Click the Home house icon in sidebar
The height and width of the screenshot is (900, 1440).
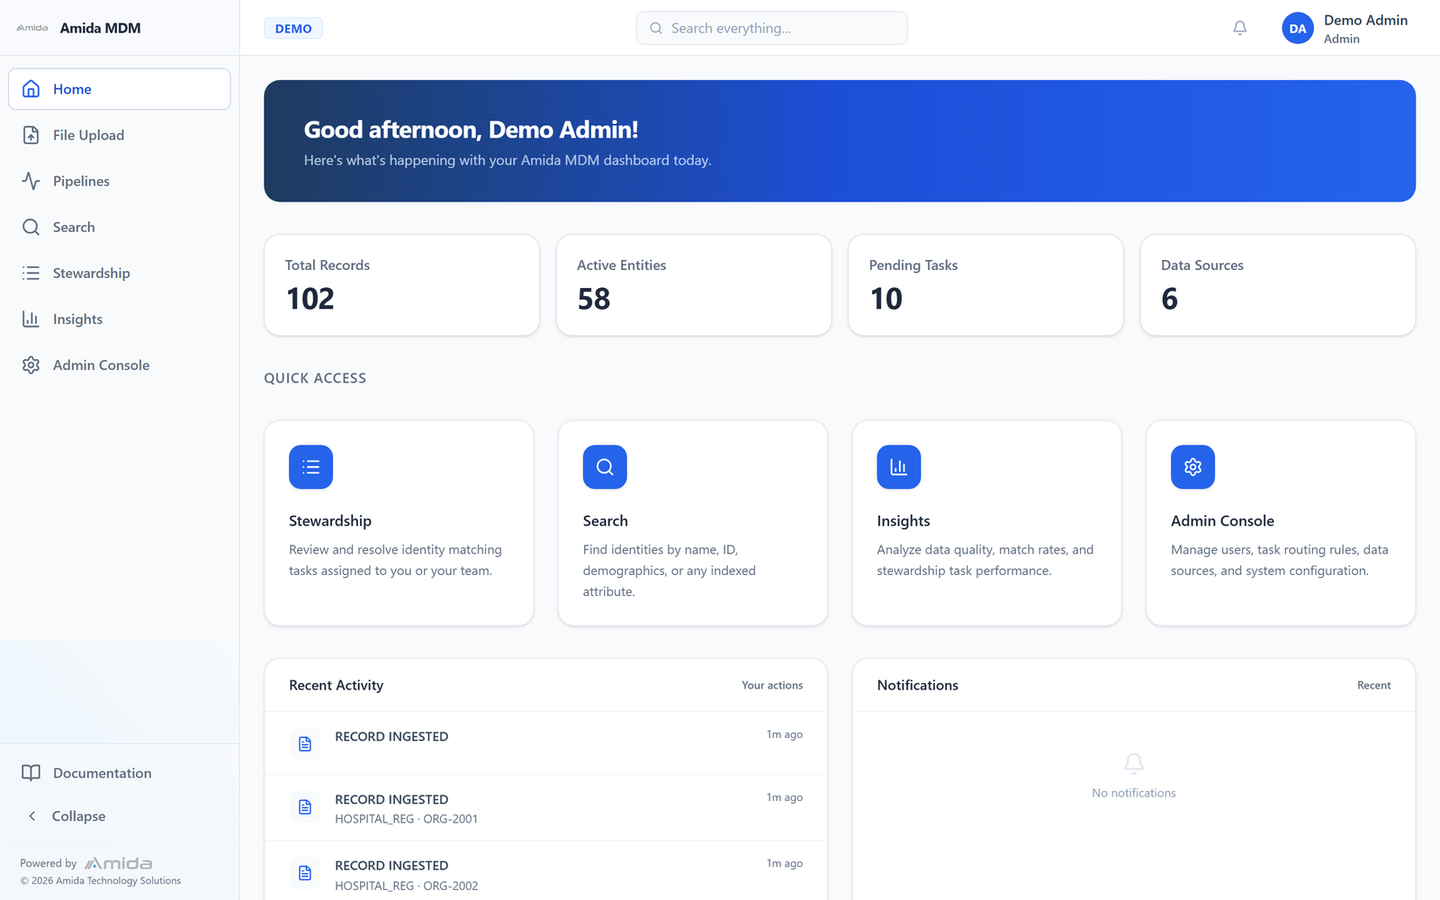tap(31, 89)
